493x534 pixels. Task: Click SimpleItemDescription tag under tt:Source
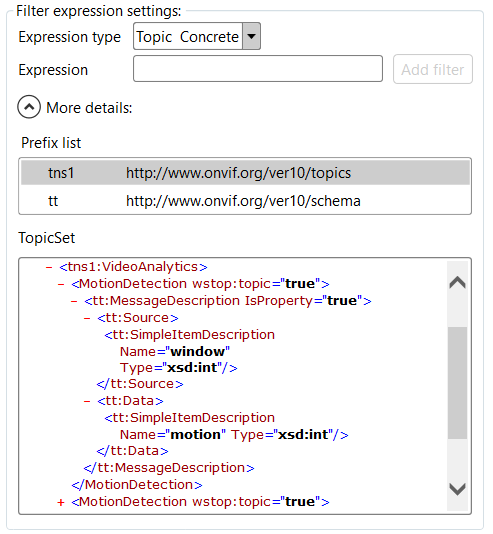click(189, 334)
